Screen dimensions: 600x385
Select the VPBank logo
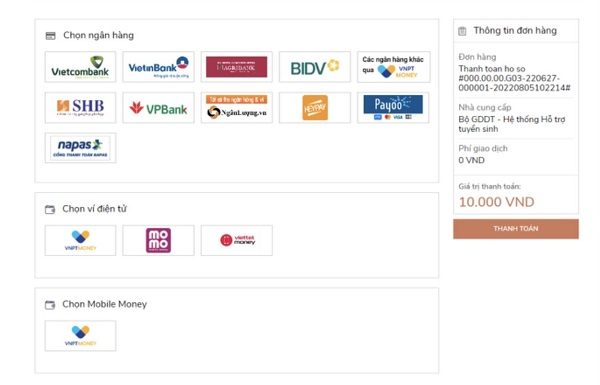tap(158, 108)
